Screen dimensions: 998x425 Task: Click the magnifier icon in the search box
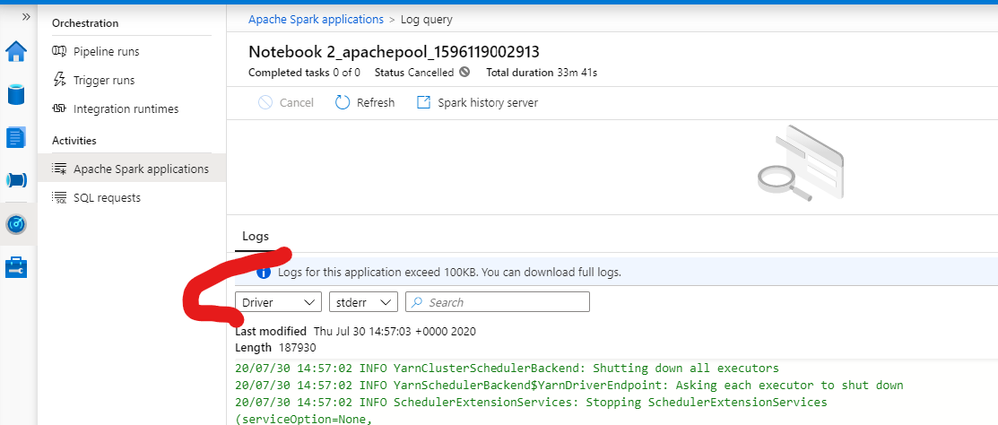[416, 302]
